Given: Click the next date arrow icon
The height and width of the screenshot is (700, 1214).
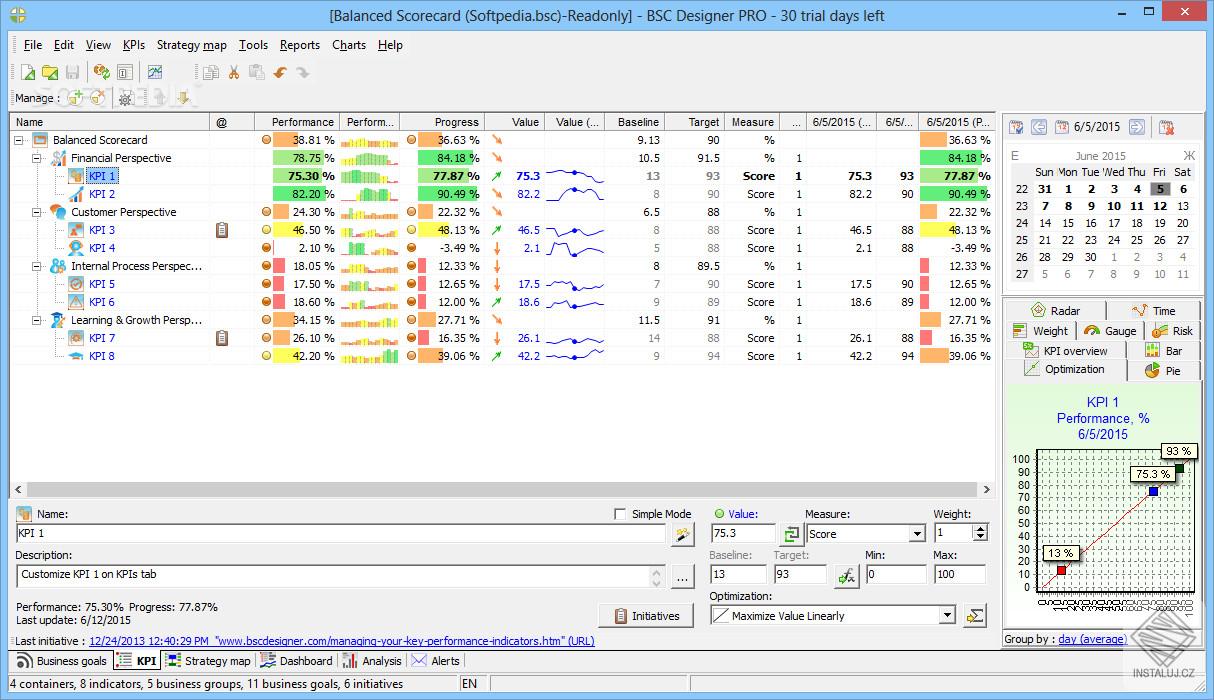Looking at the screenshot, I should click(x=1136, y=127).
